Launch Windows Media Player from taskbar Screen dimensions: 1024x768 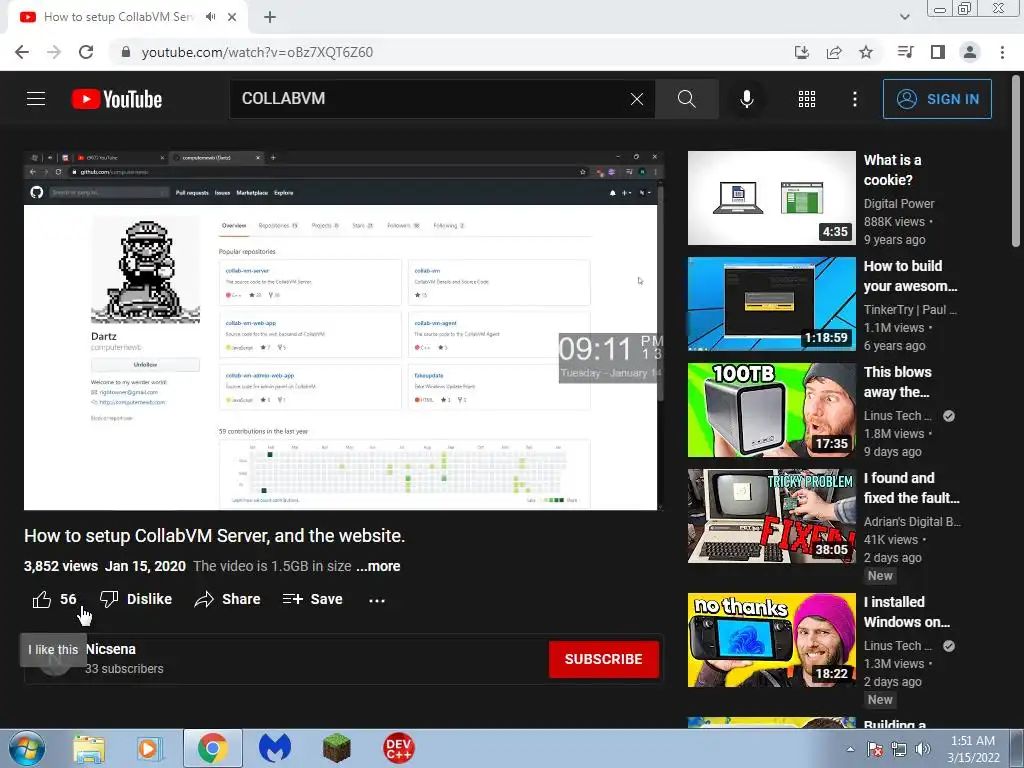pyautogui.click(x=149, y=748)
